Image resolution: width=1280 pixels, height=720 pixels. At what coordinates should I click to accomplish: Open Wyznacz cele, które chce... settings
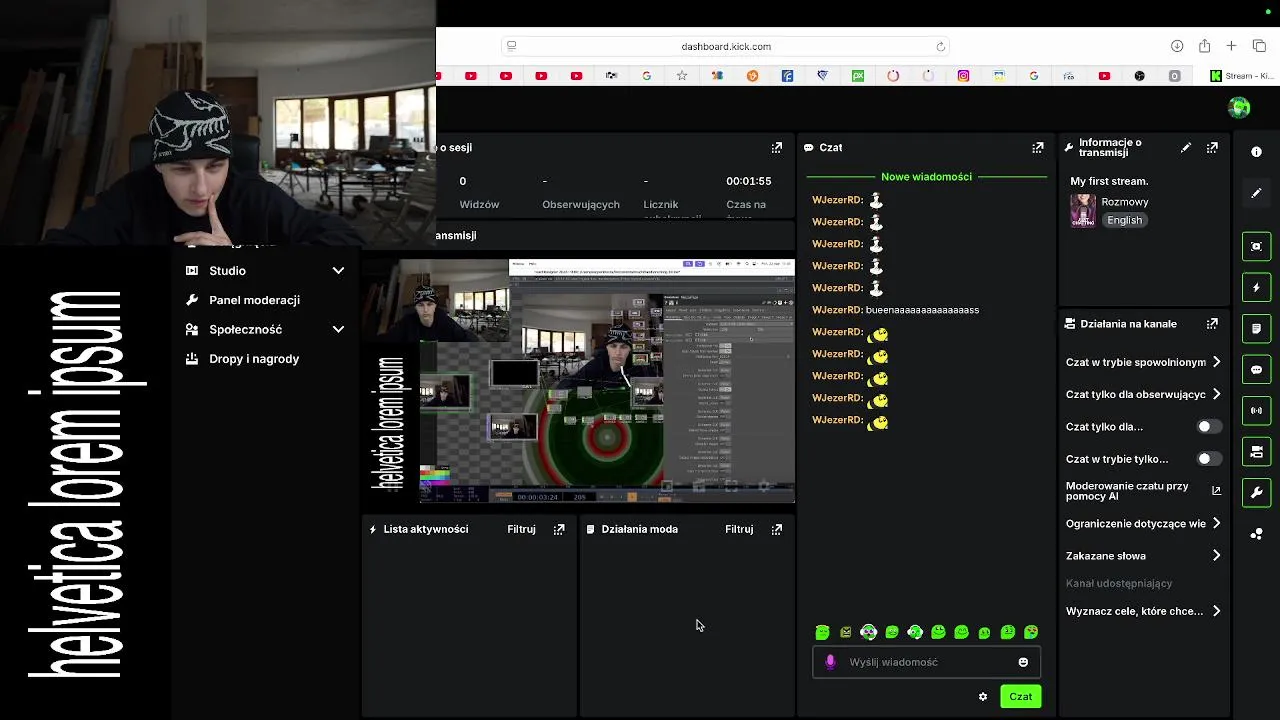[x=1144, y=611]
